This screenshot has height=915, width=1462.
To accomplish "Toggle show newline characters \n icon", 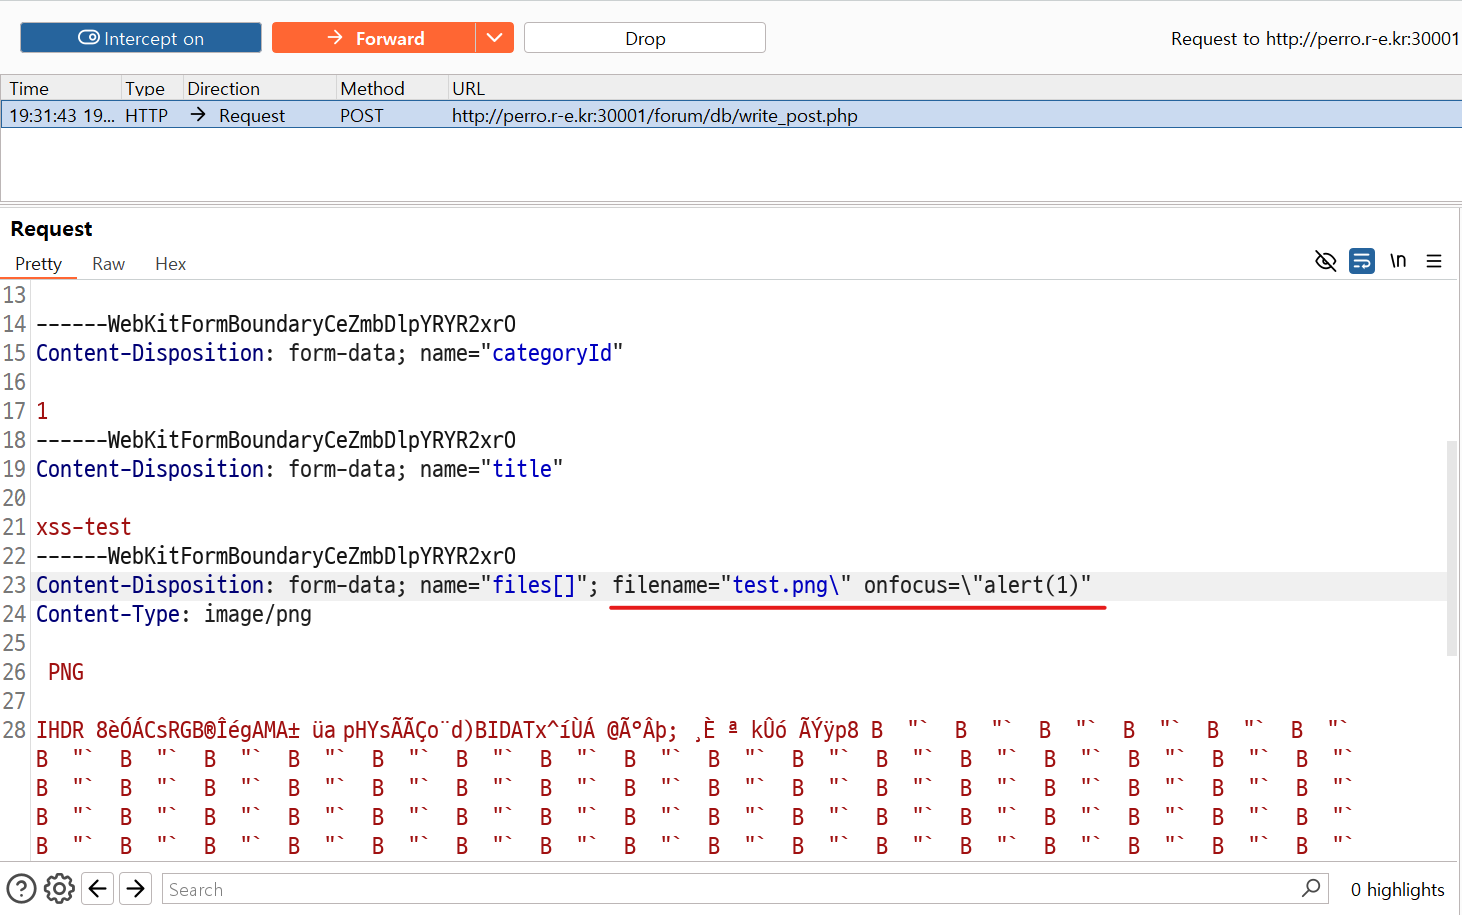I will click(1398, 261).
